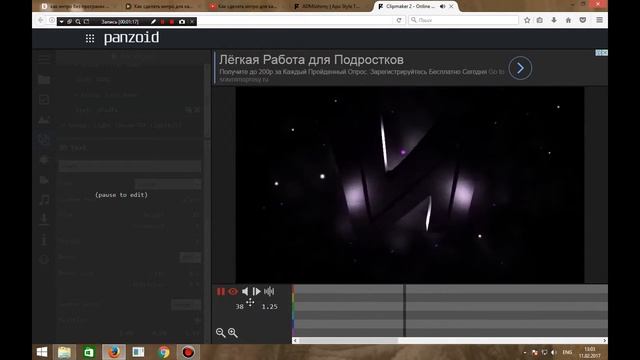Click the ad's round arrow button
The width and height of the screenshot is (640, 360).
click(520, 68)
